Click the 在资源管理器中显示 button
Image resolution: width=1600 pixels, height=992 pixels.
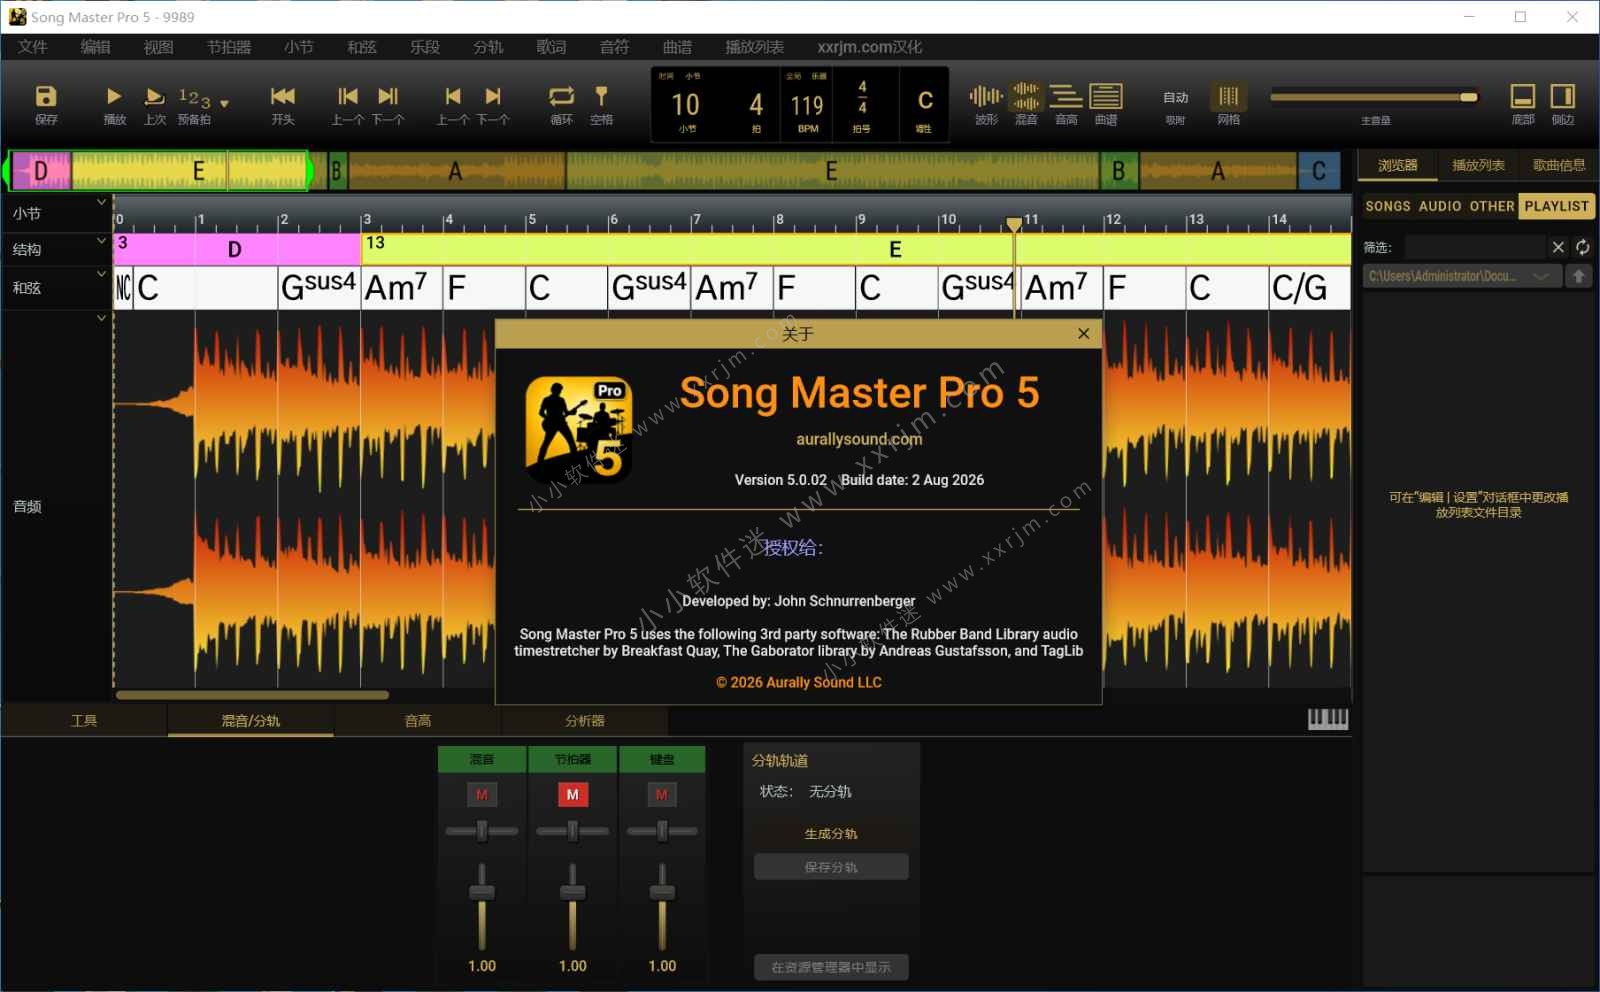click(x=831, y=967)
